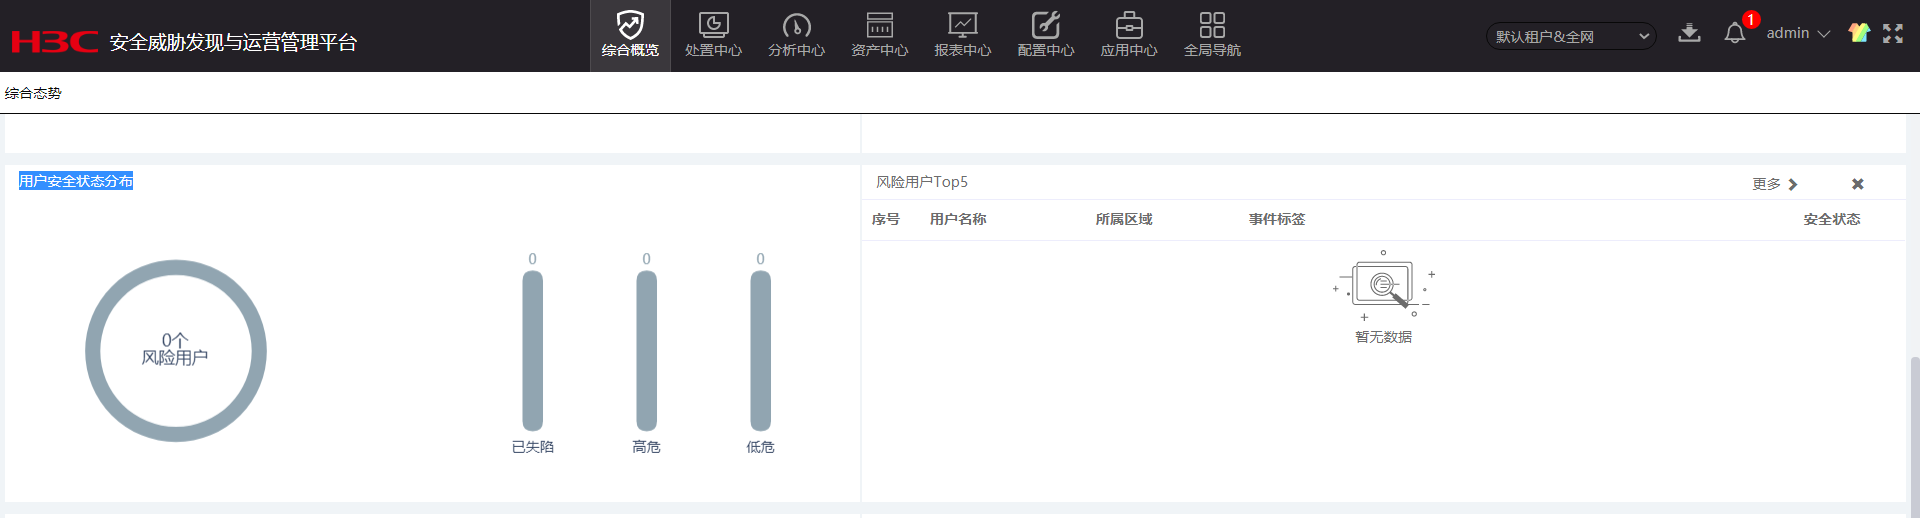Click the vertical scrollbar thumb

[x=1914, y=436]
